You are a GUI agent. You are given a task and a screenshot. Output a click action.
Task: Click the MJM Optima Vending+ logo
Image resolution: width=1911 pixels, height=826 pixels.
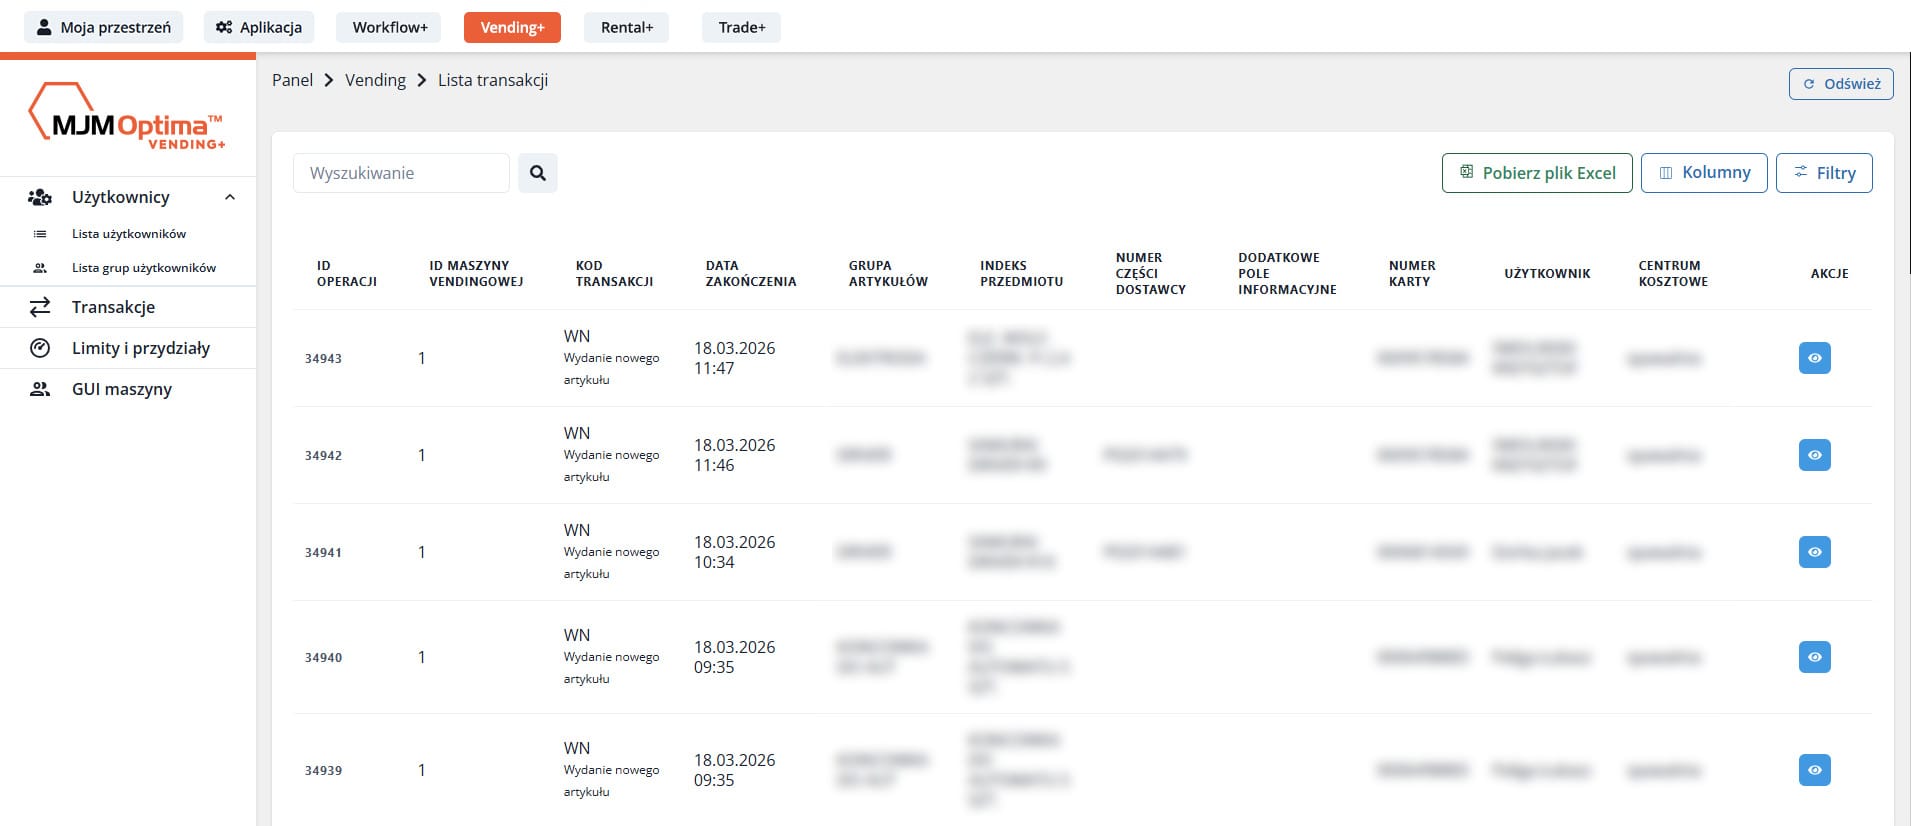point(127,117)
